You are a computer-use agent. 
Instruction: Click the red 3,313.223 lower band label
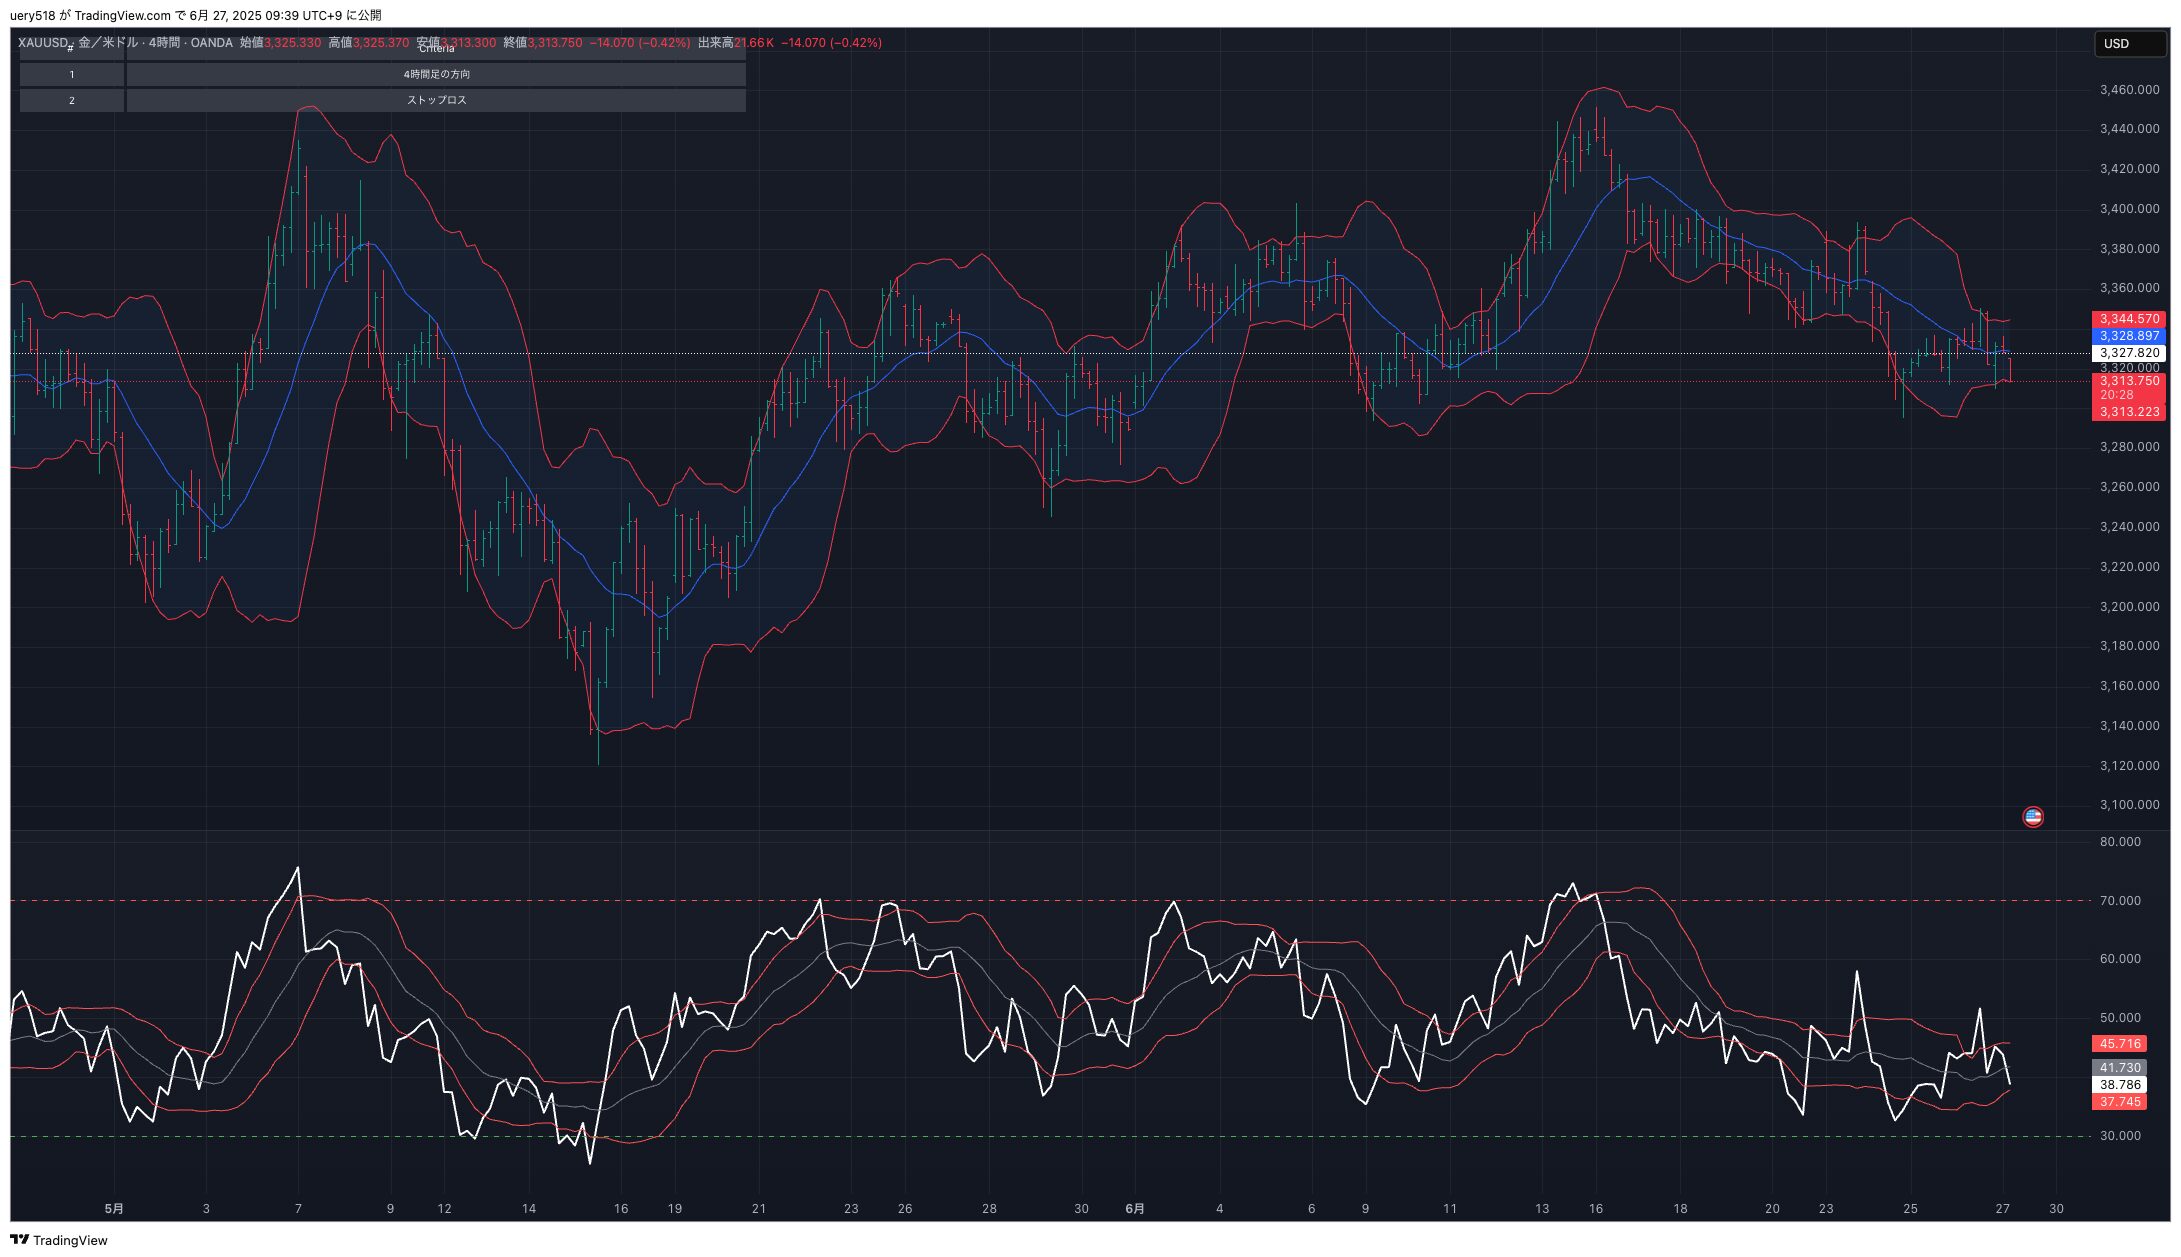point(2128,412)
